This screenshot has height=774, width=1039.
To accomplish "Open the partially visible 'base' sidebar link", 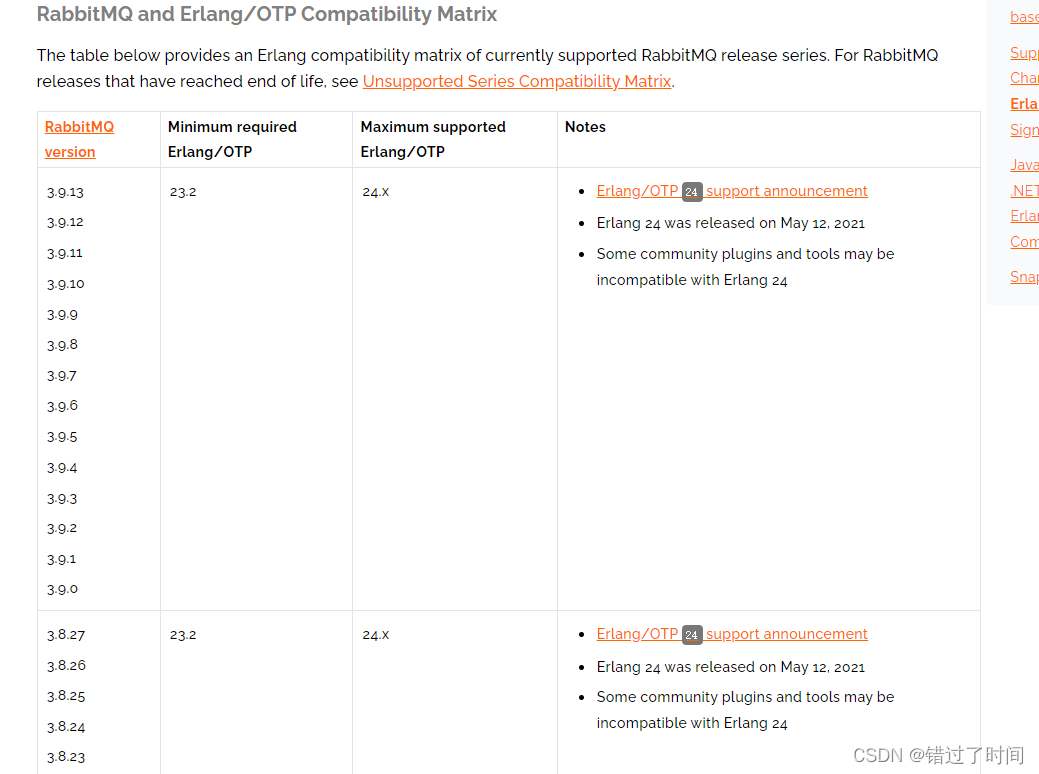I will [1024, 17].
